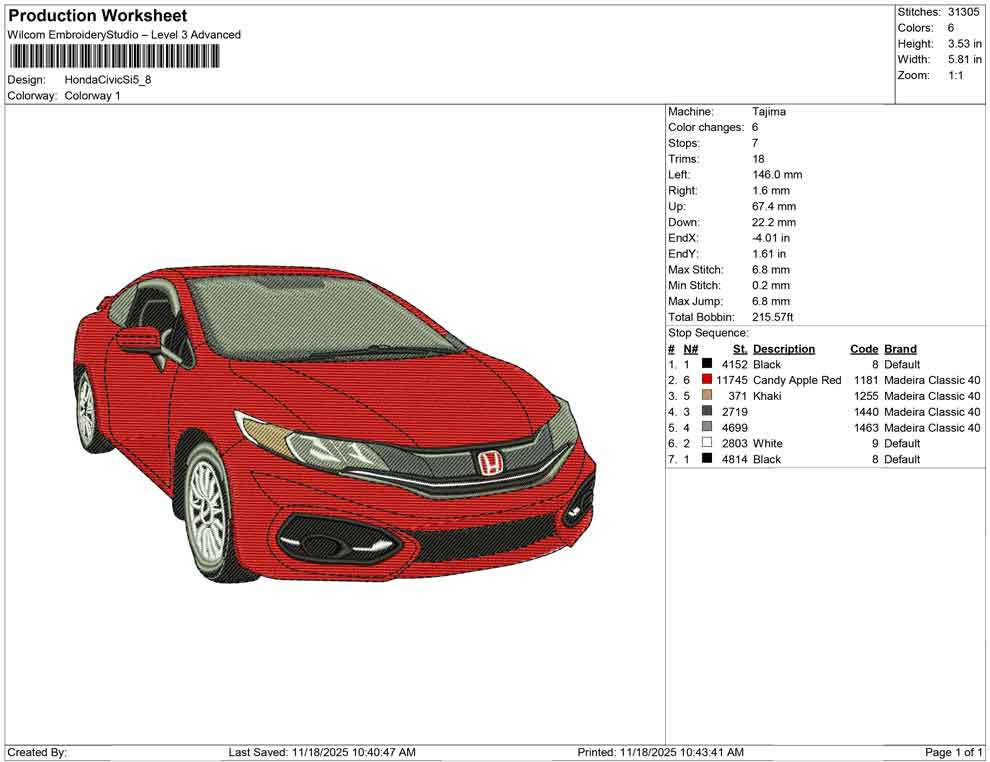990x762 pixels.
Task: Click the Brand column header
Action: [900, 348]
